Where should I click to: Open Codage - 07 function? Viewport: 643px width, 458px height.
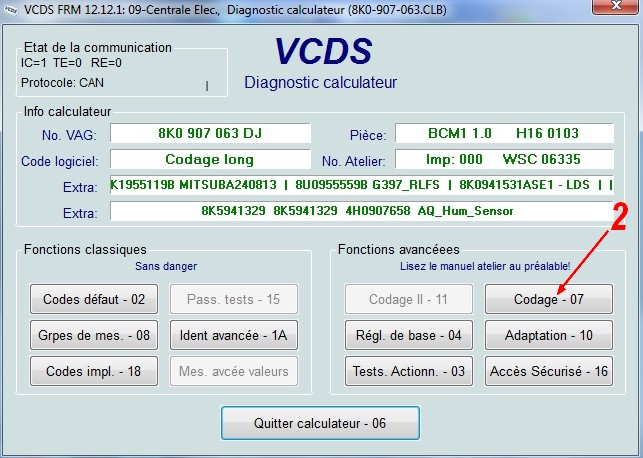[549, 298]
